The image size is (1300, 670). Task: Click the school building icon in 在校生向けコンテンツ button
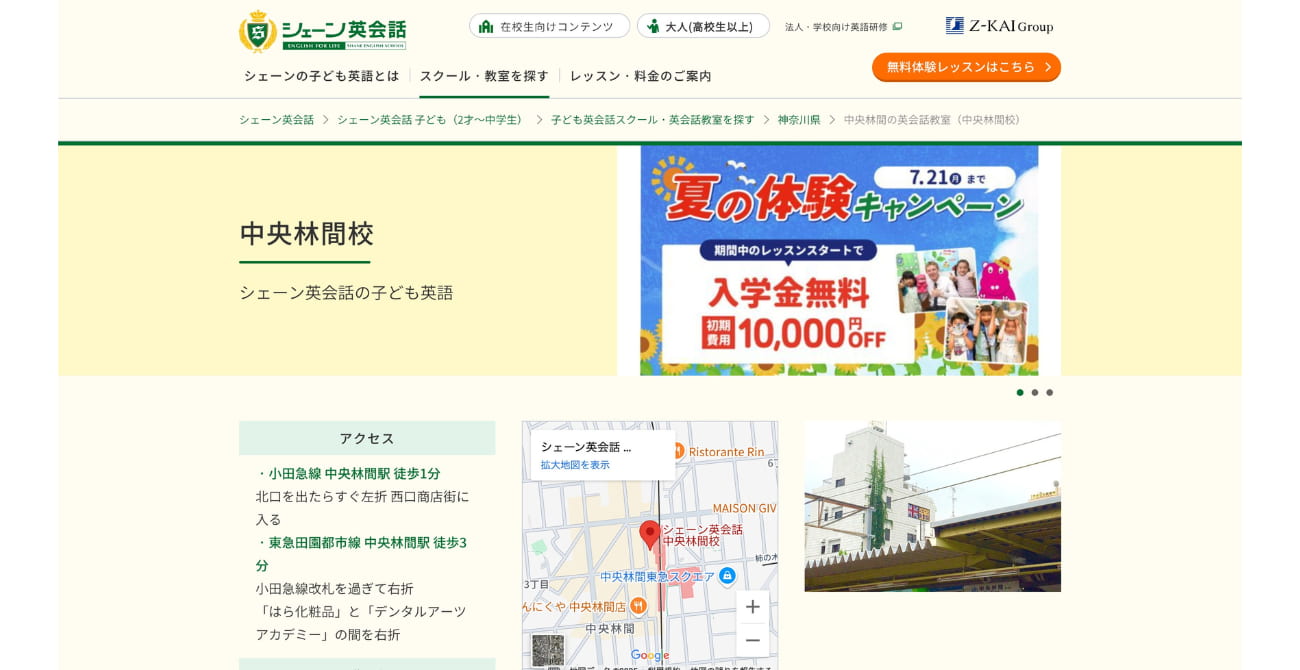click(487, 26)
